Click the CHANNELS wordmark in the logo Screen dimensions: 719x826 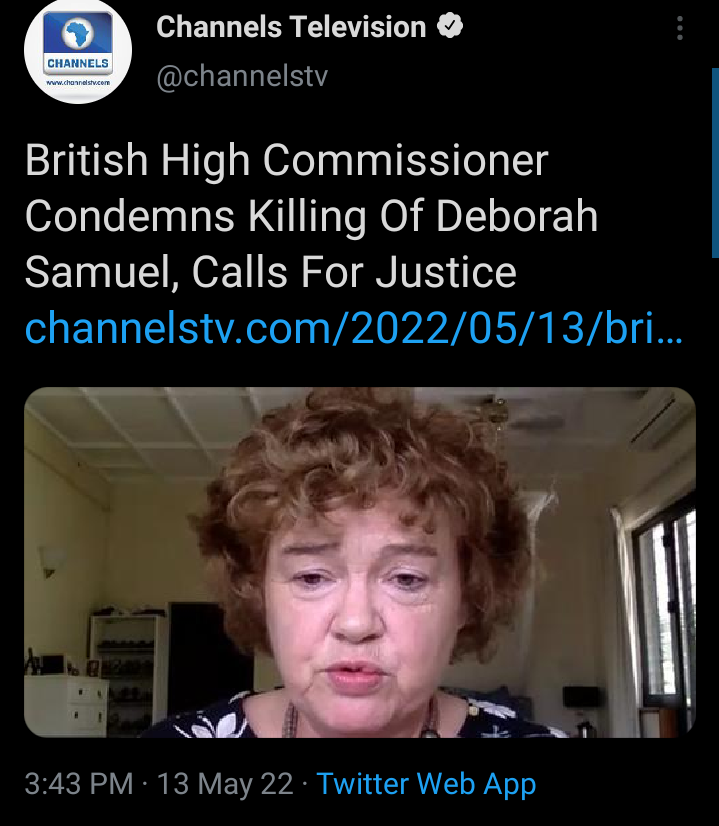click(78, 63)
